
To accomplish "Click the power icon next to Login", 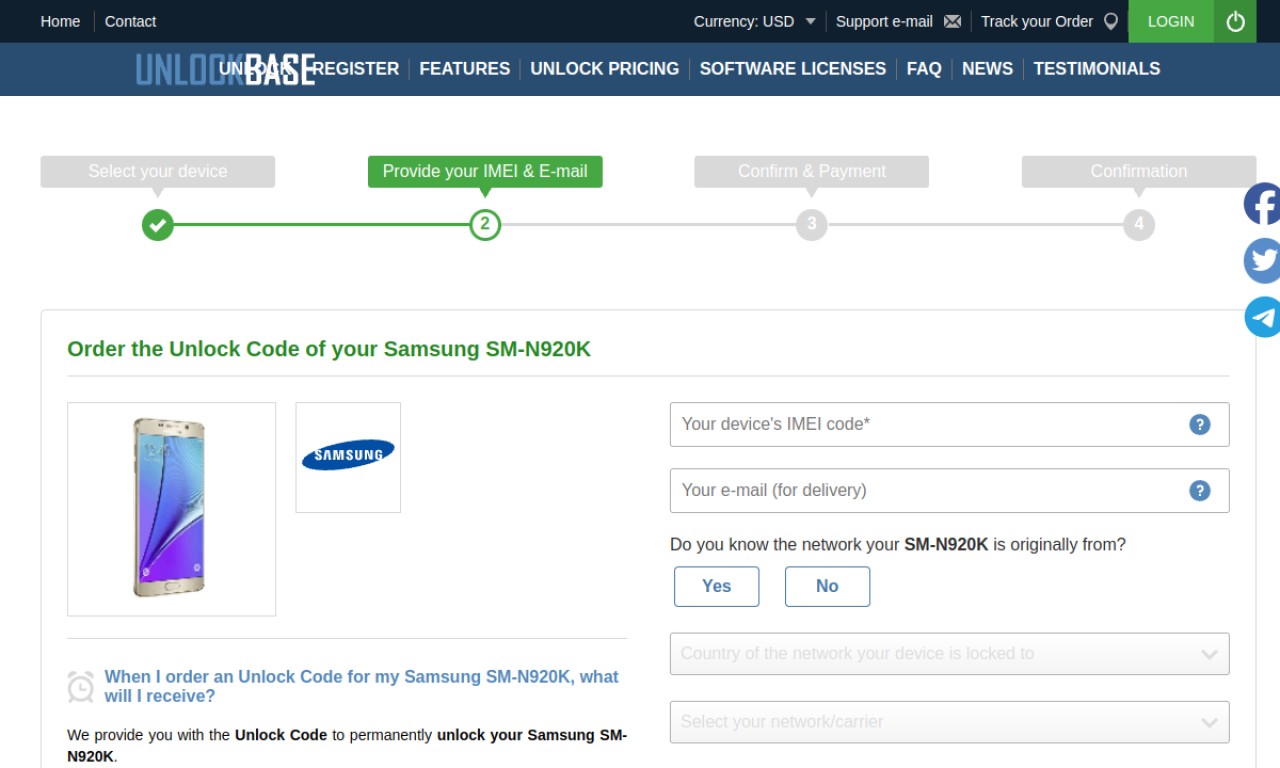I will click(x=1236, y=21).
